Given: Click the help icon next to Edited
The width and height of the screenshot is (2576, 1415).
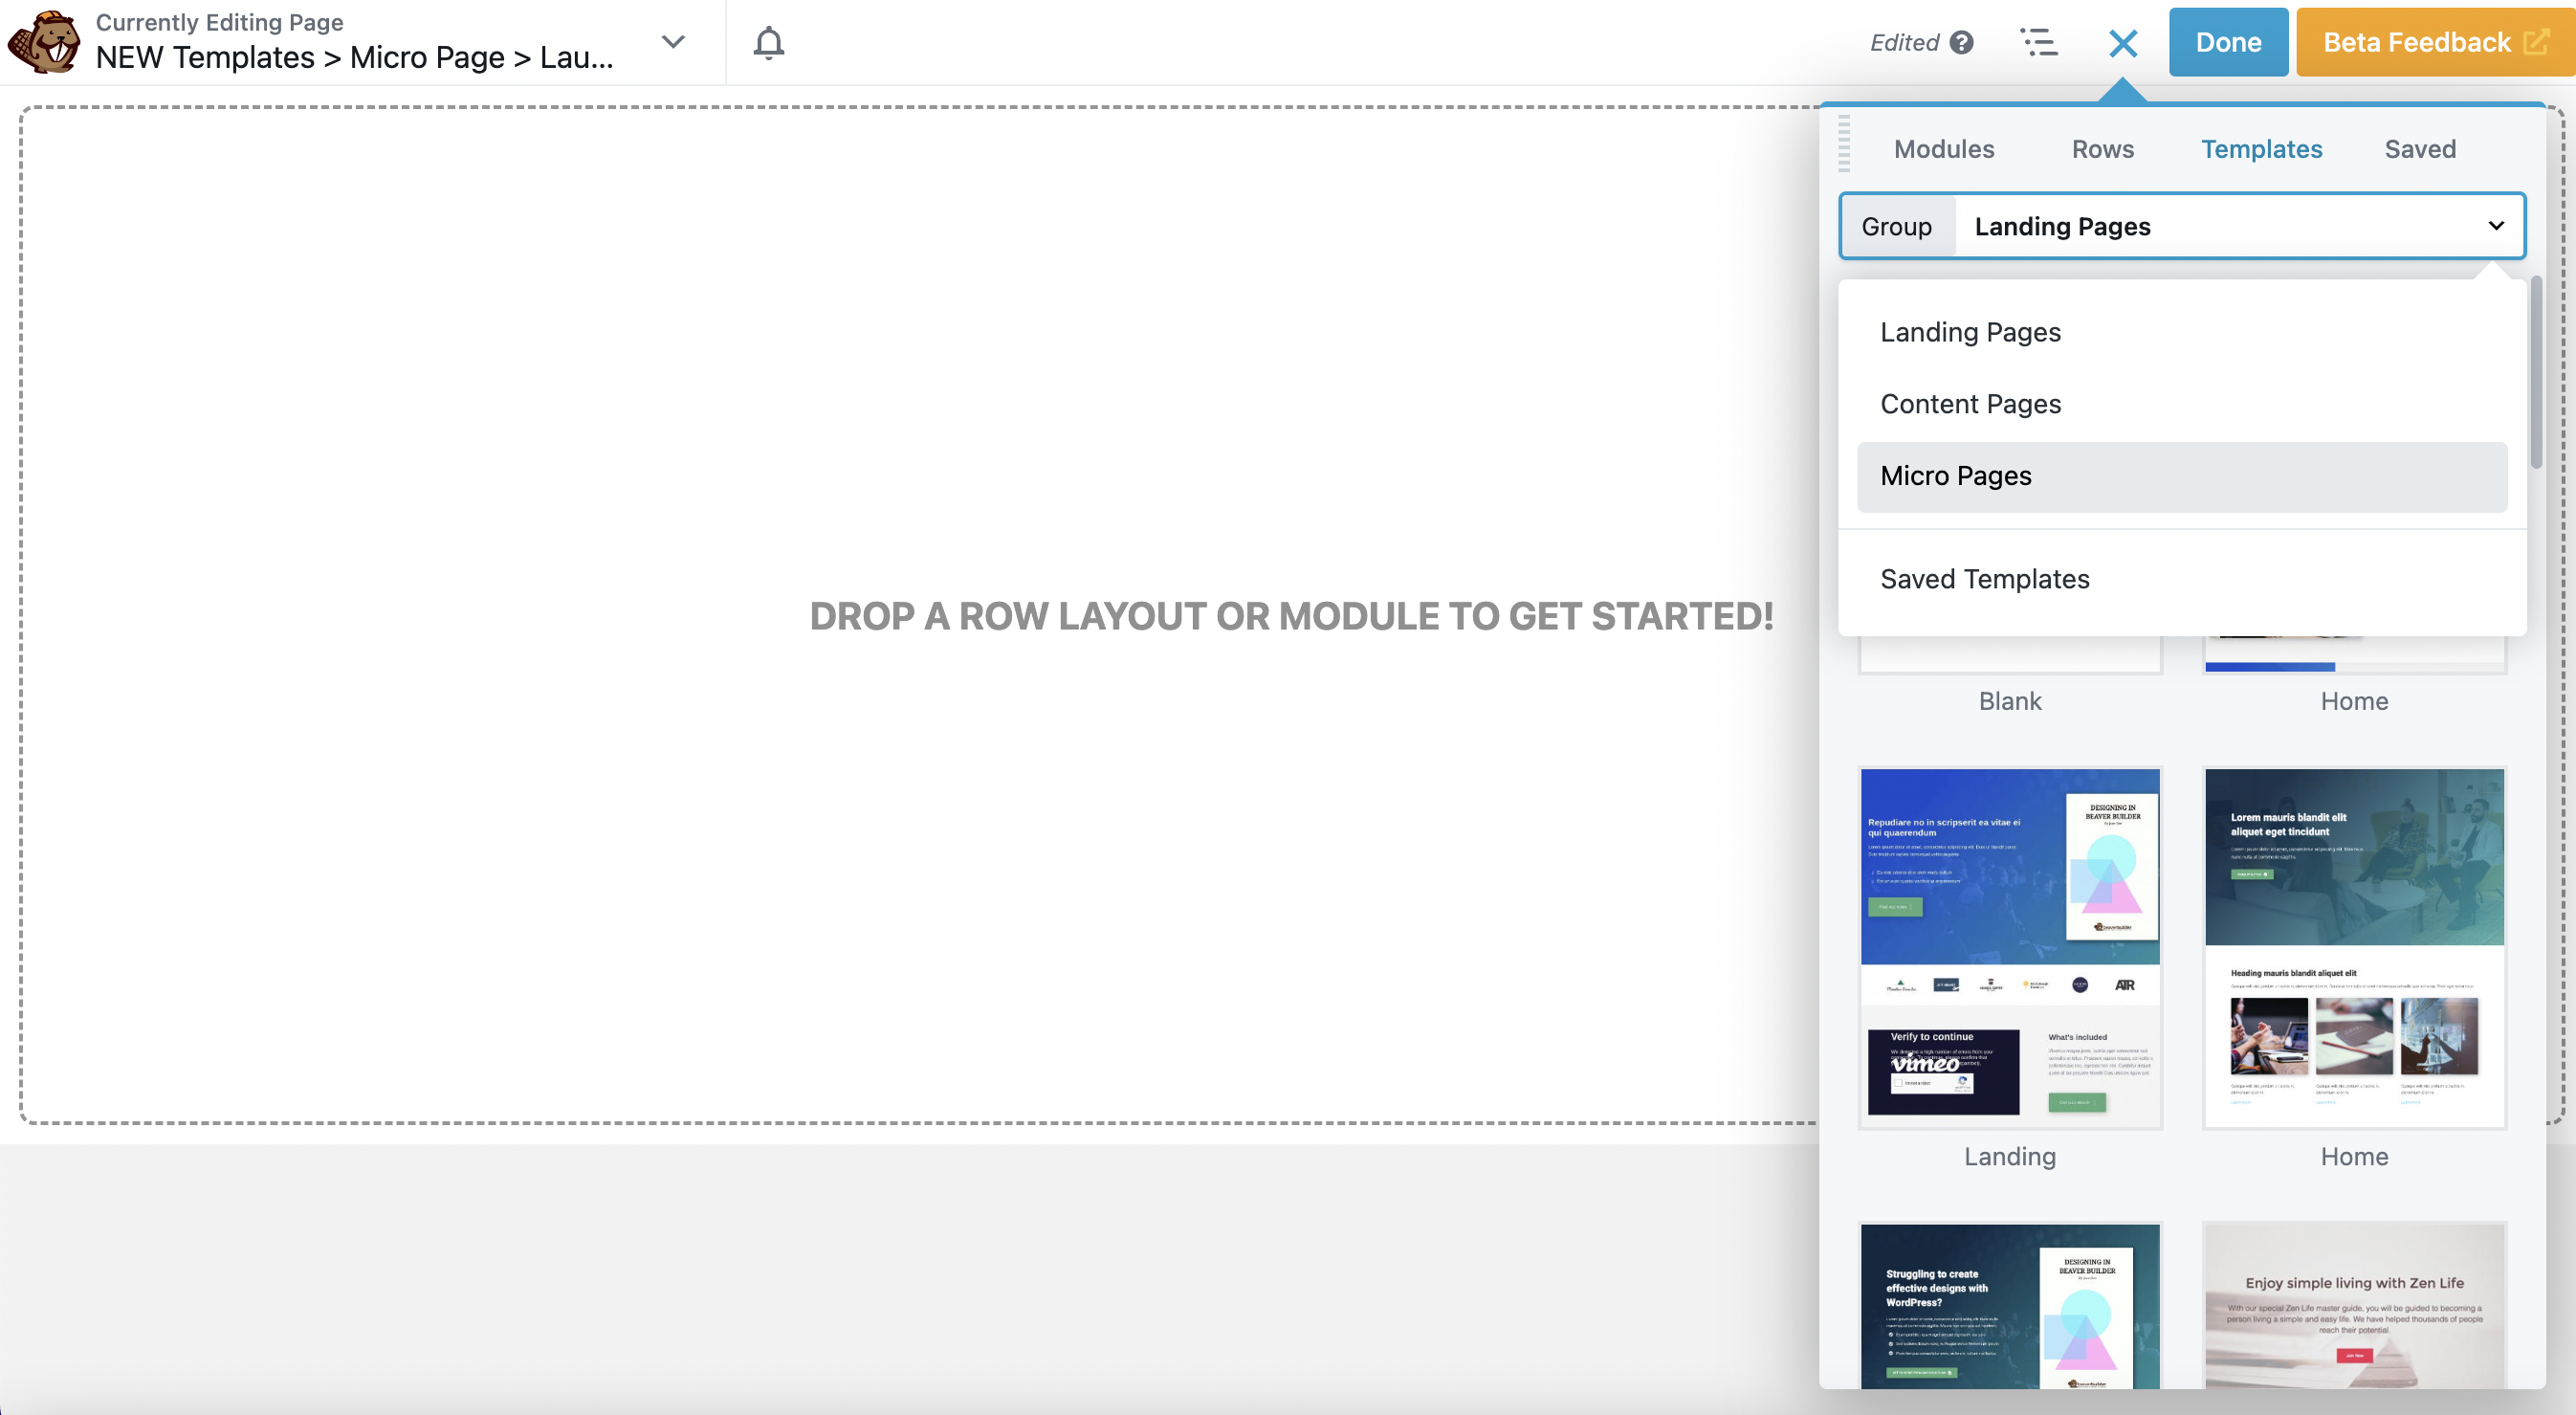Looking at the screenshot, I should click(x=1961, y=42).
